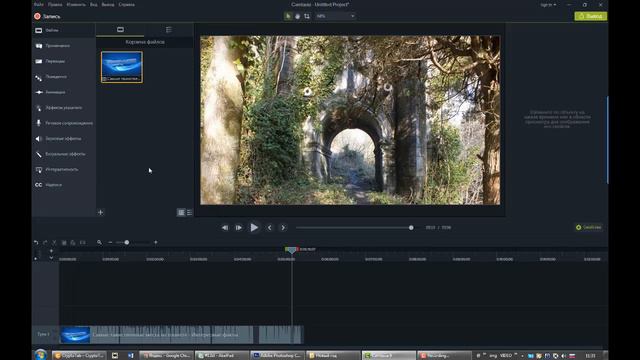Select the hand pan tool above canvas
Viewport: 640px width, 360px height.
click(x=298, y=16)
